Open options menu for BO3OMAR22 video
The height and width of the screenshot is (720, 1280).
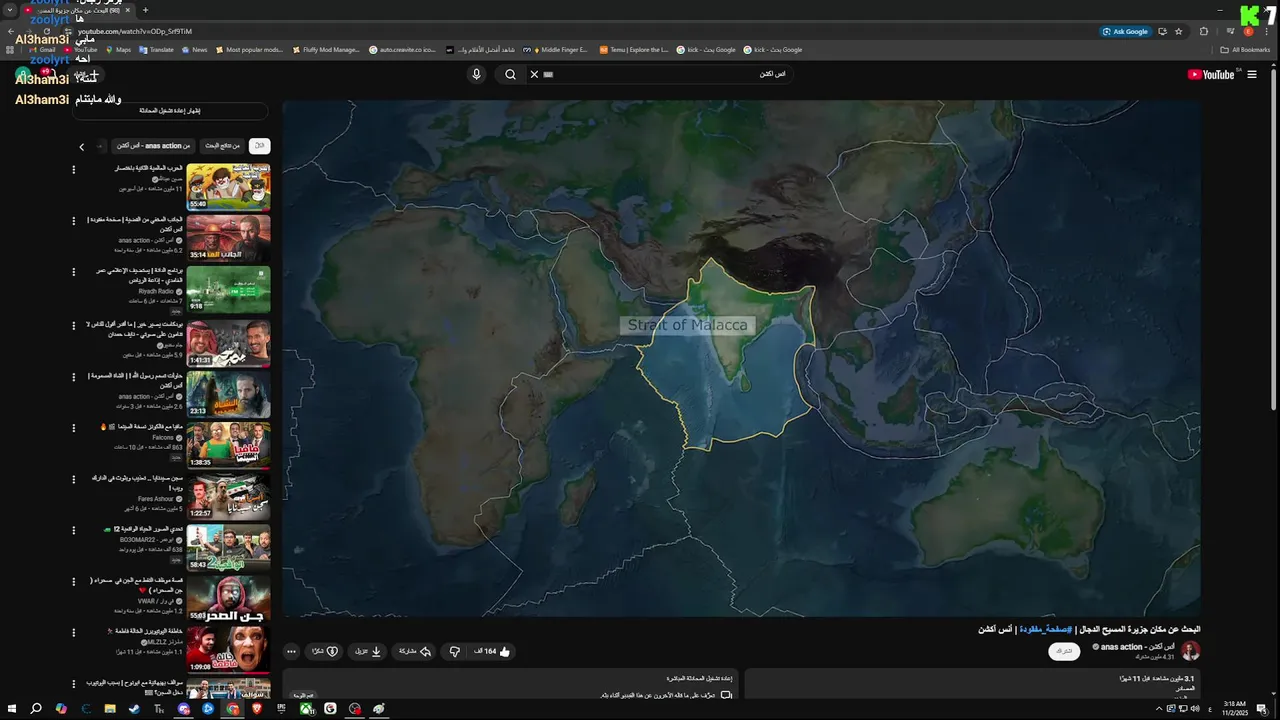coord(73,530)
